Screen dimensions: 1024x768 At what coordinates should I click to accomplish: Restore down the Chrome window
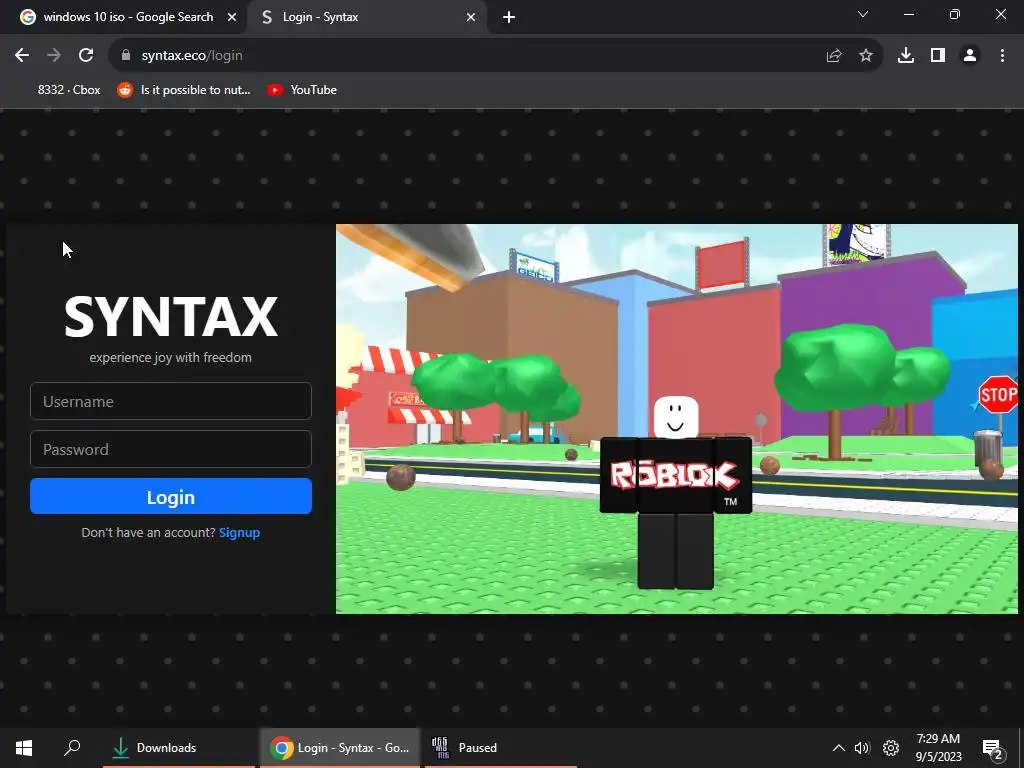click(x=955, y=14)
